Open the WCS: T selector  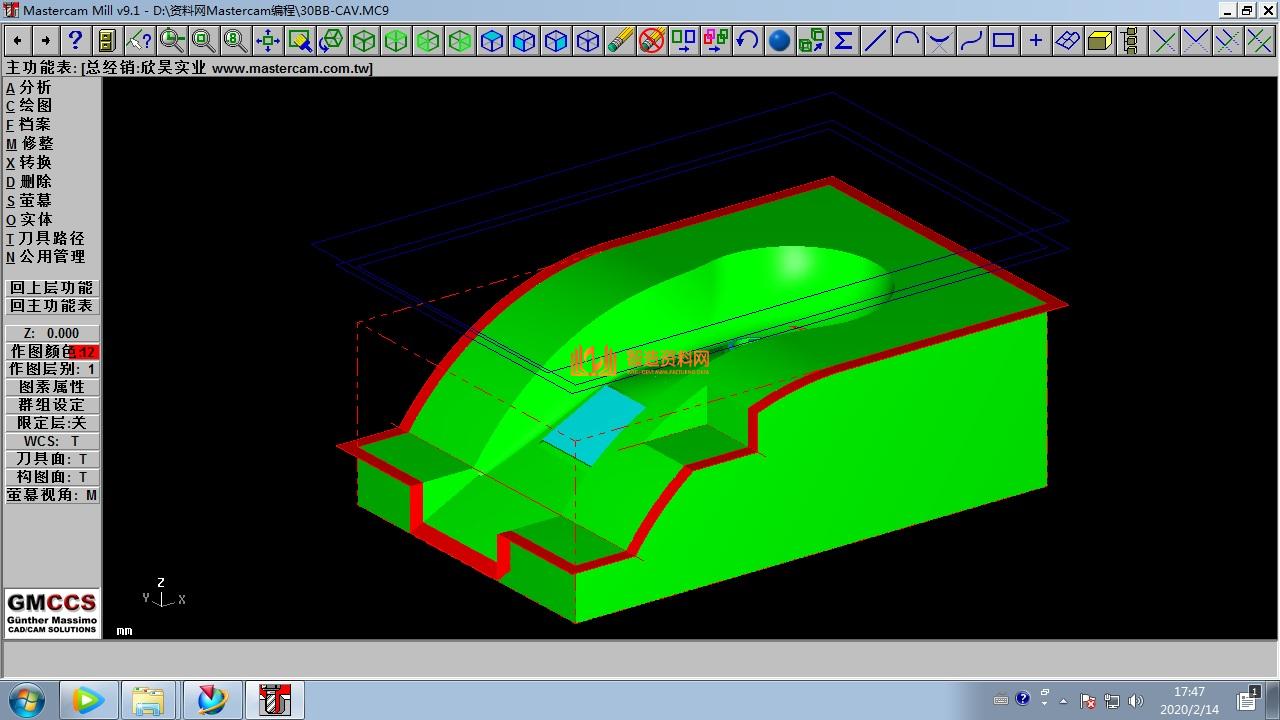pos(52,441)
